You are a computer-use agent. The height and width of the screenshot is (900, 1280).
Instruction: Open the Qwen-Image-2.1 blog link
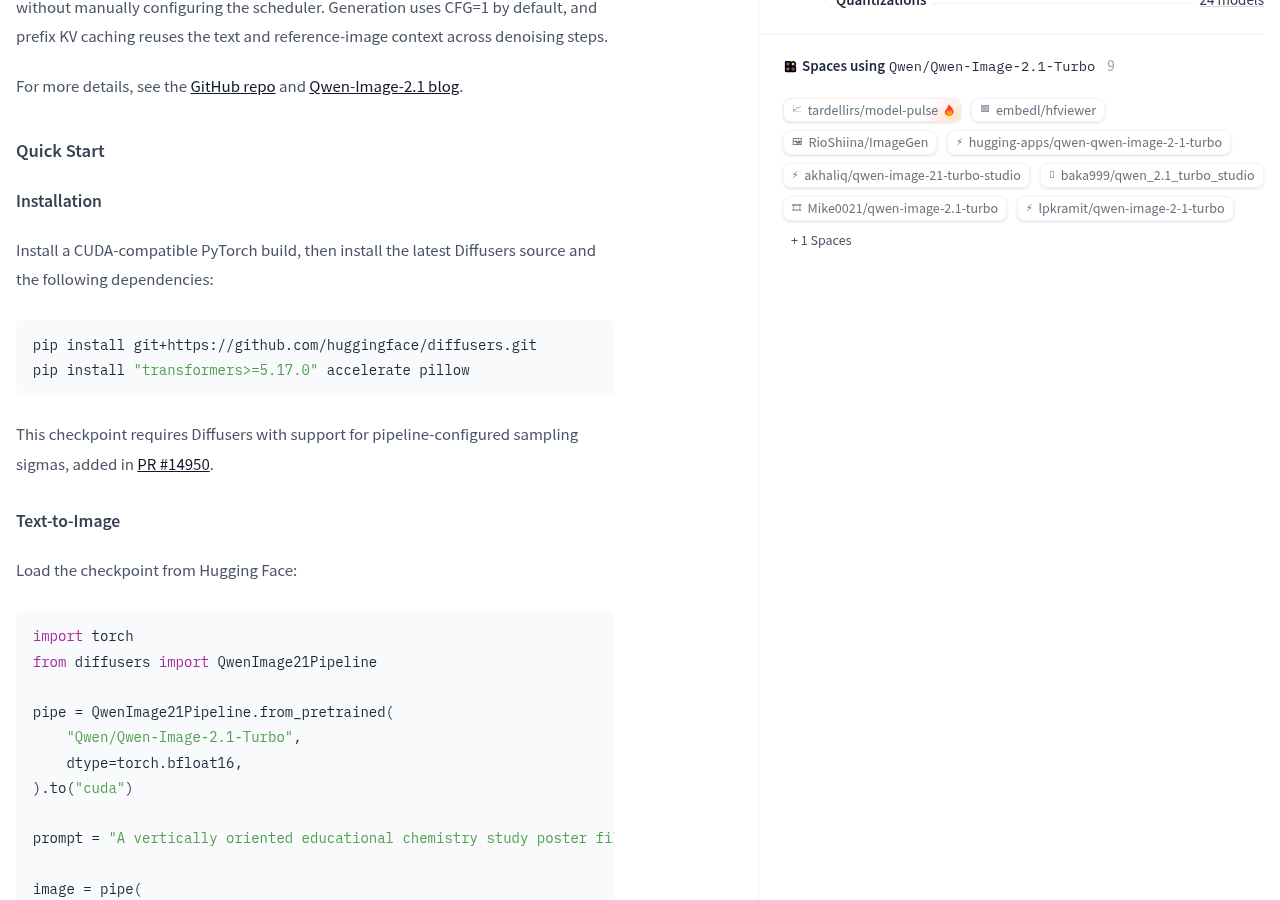click(x=384, y=86)
